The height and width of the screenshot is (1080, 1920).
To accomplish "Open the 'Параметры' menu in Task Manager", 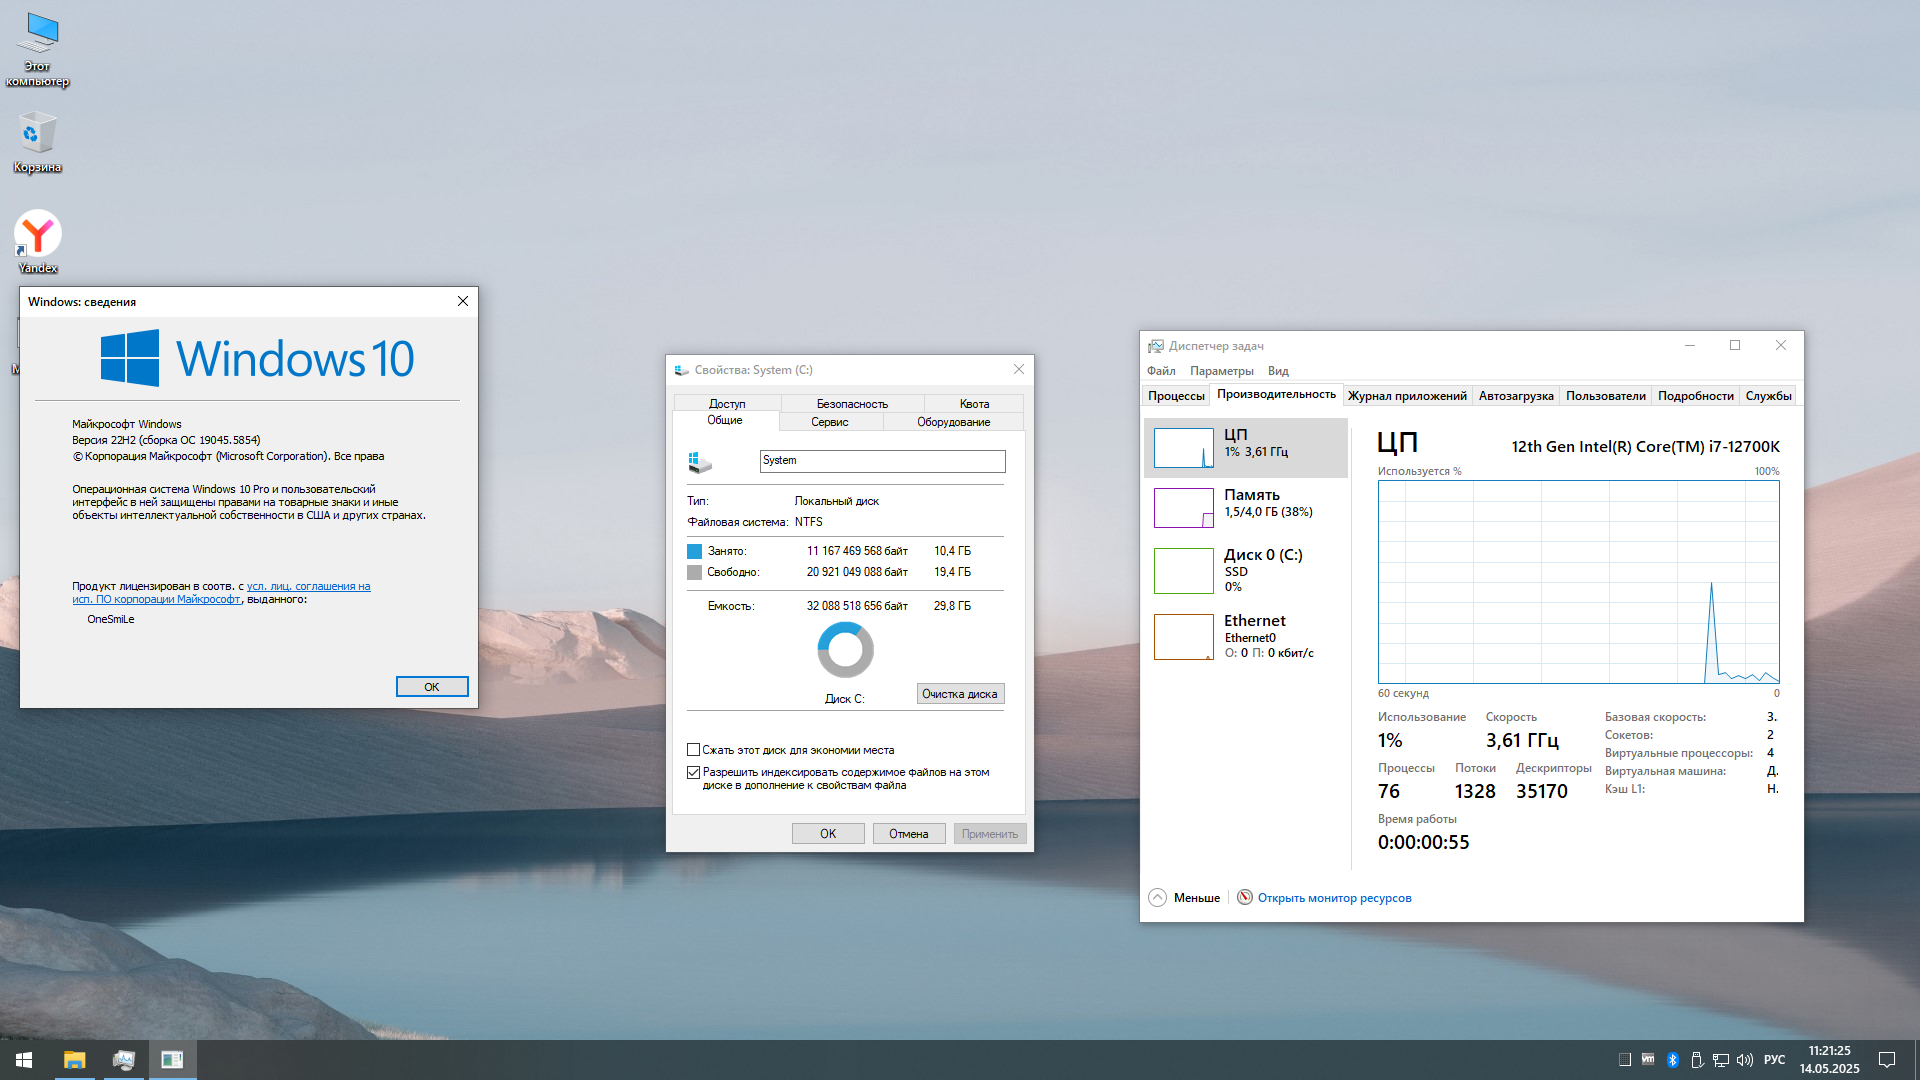I will 1221,371.
